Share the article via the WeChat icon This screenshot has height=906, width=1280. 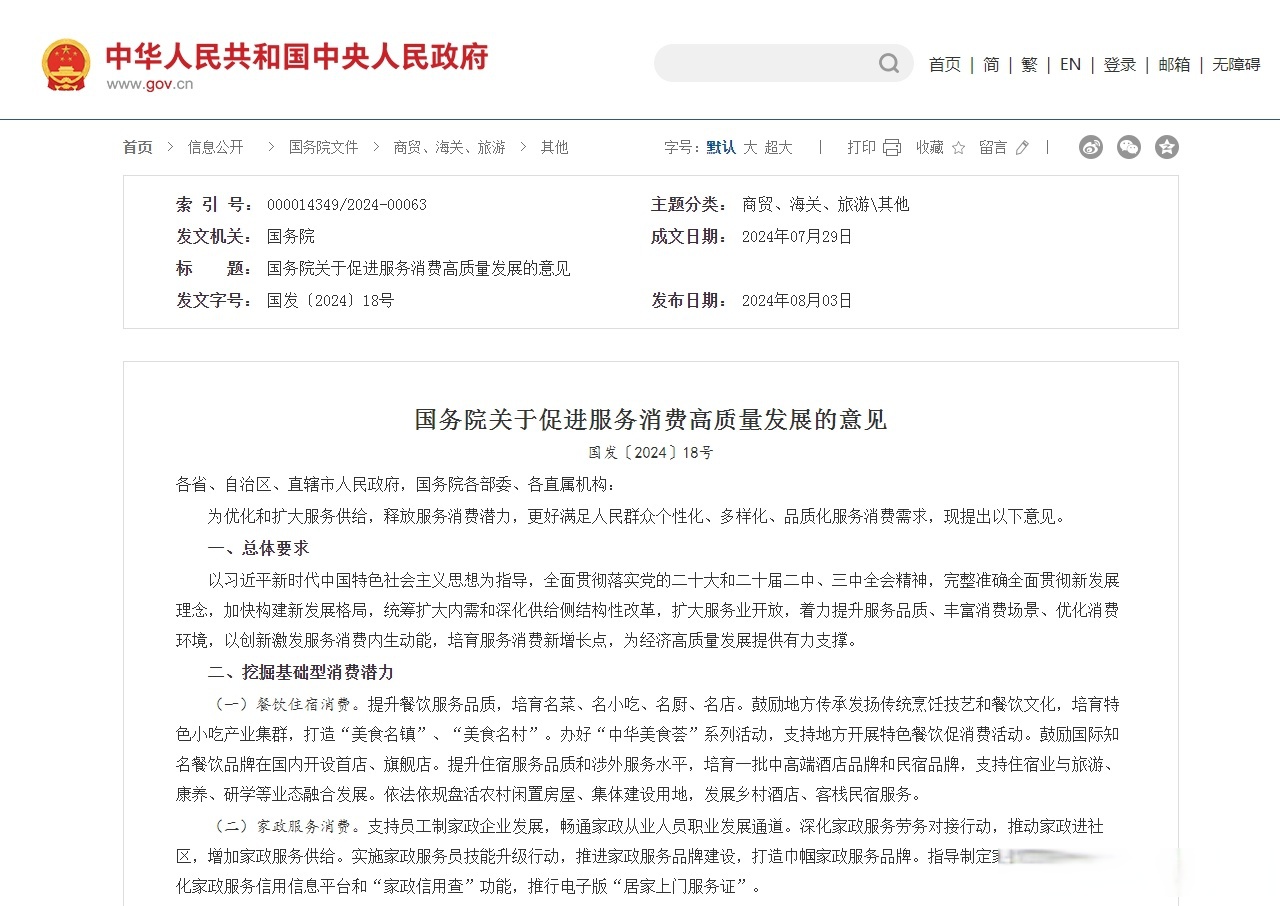pyautogui.click(x=1128, y=146)
